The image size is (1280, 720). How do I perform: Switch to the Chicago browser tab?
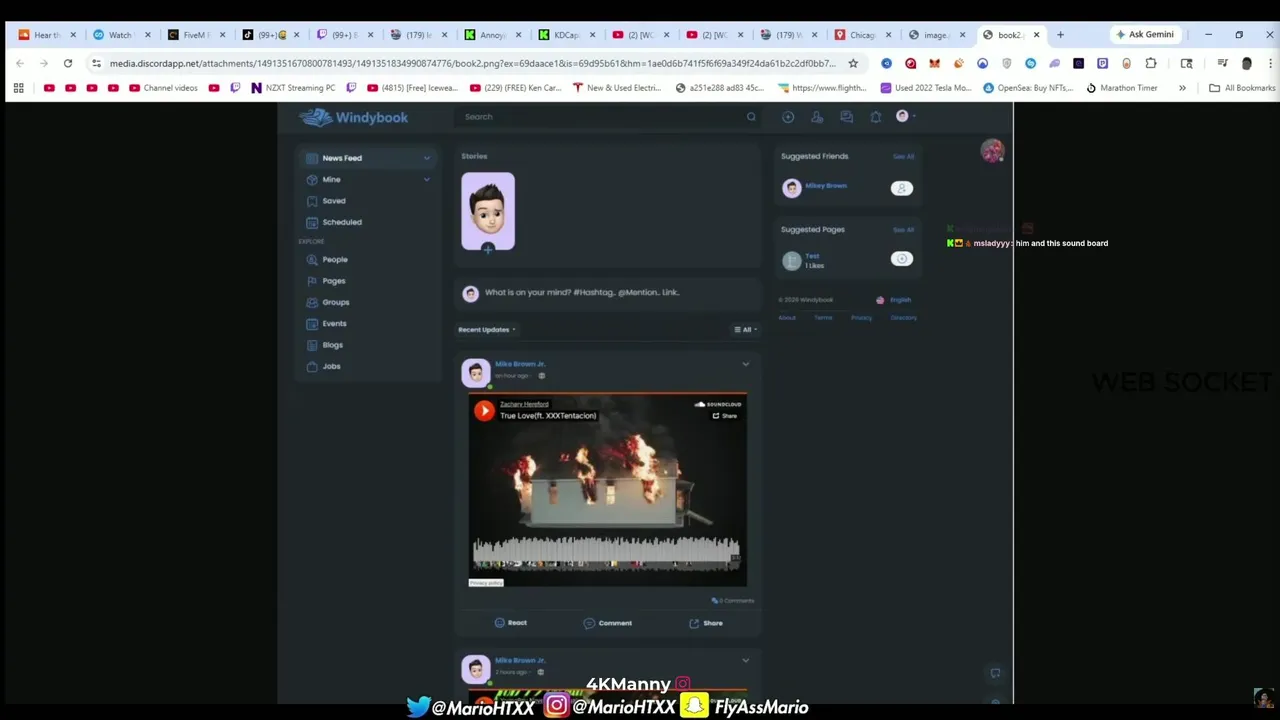point(862,35)
